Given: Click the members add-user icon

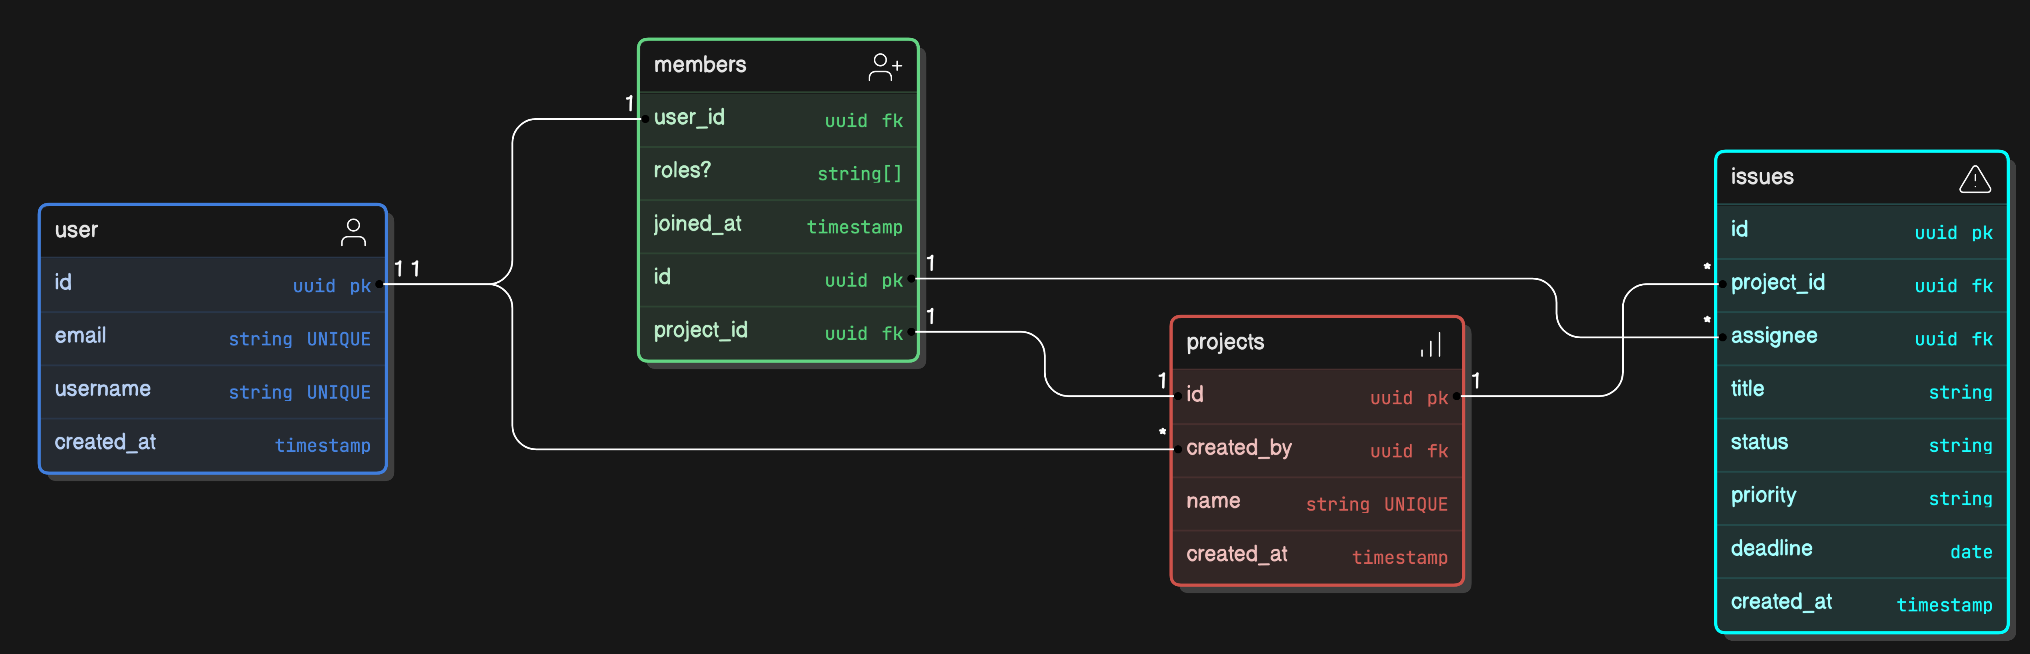Looking at the screenshot, I should [x=885, y=67].
